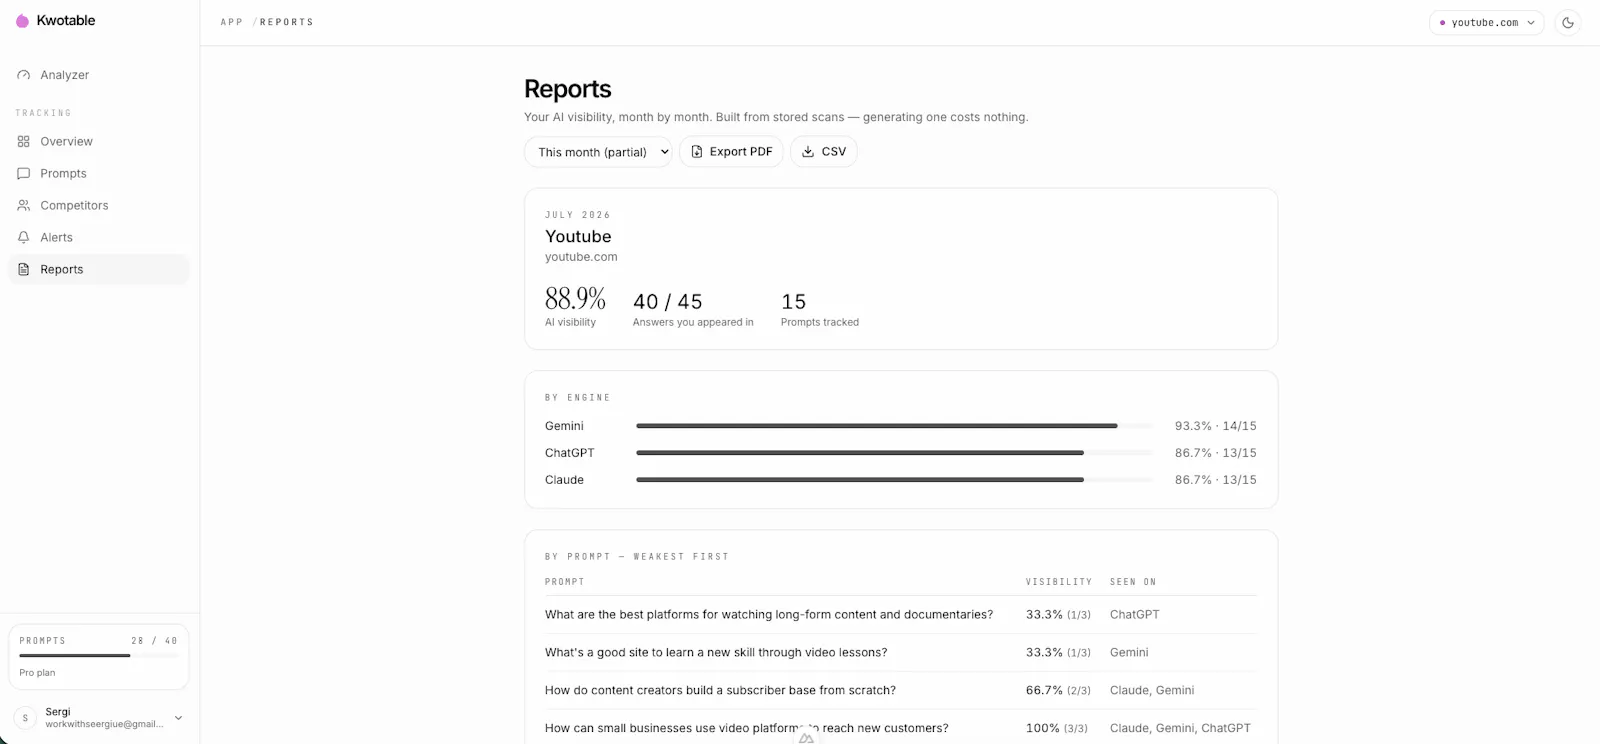Click the 86.7% · 13/15 ChatGPT value
The image size is (1600, 744).
tap(1215, 453)
